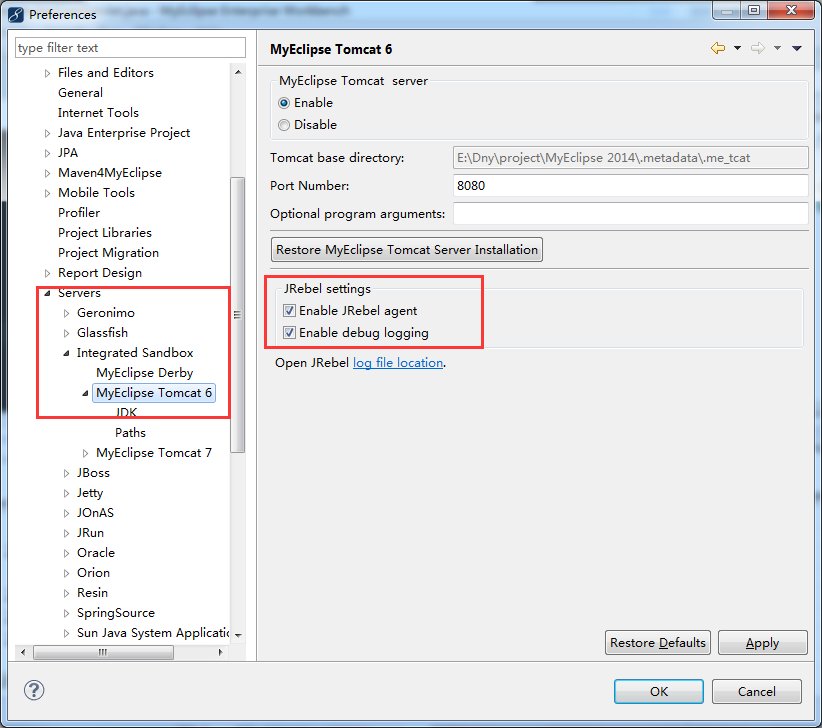
Task: Select Project Migration tree item
Action: pyautogui.click(x=108, y=253)
